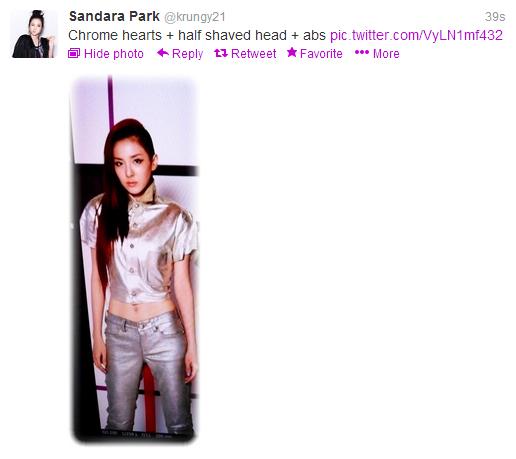The width and height of the screenshot is (516, 459).
Task: Open the pic.twitter.com/VyLN1mf432 link
Action: point(416,35)
